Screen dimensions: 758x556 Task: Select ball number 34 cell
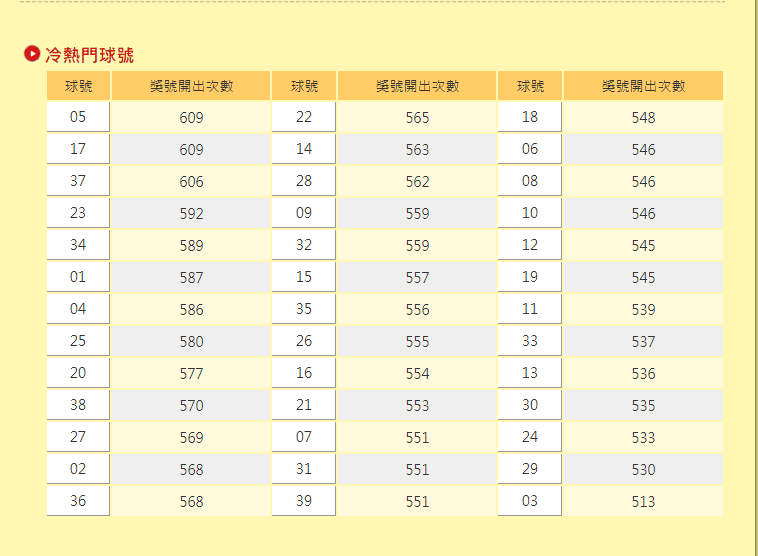click(x=78, y=244)
